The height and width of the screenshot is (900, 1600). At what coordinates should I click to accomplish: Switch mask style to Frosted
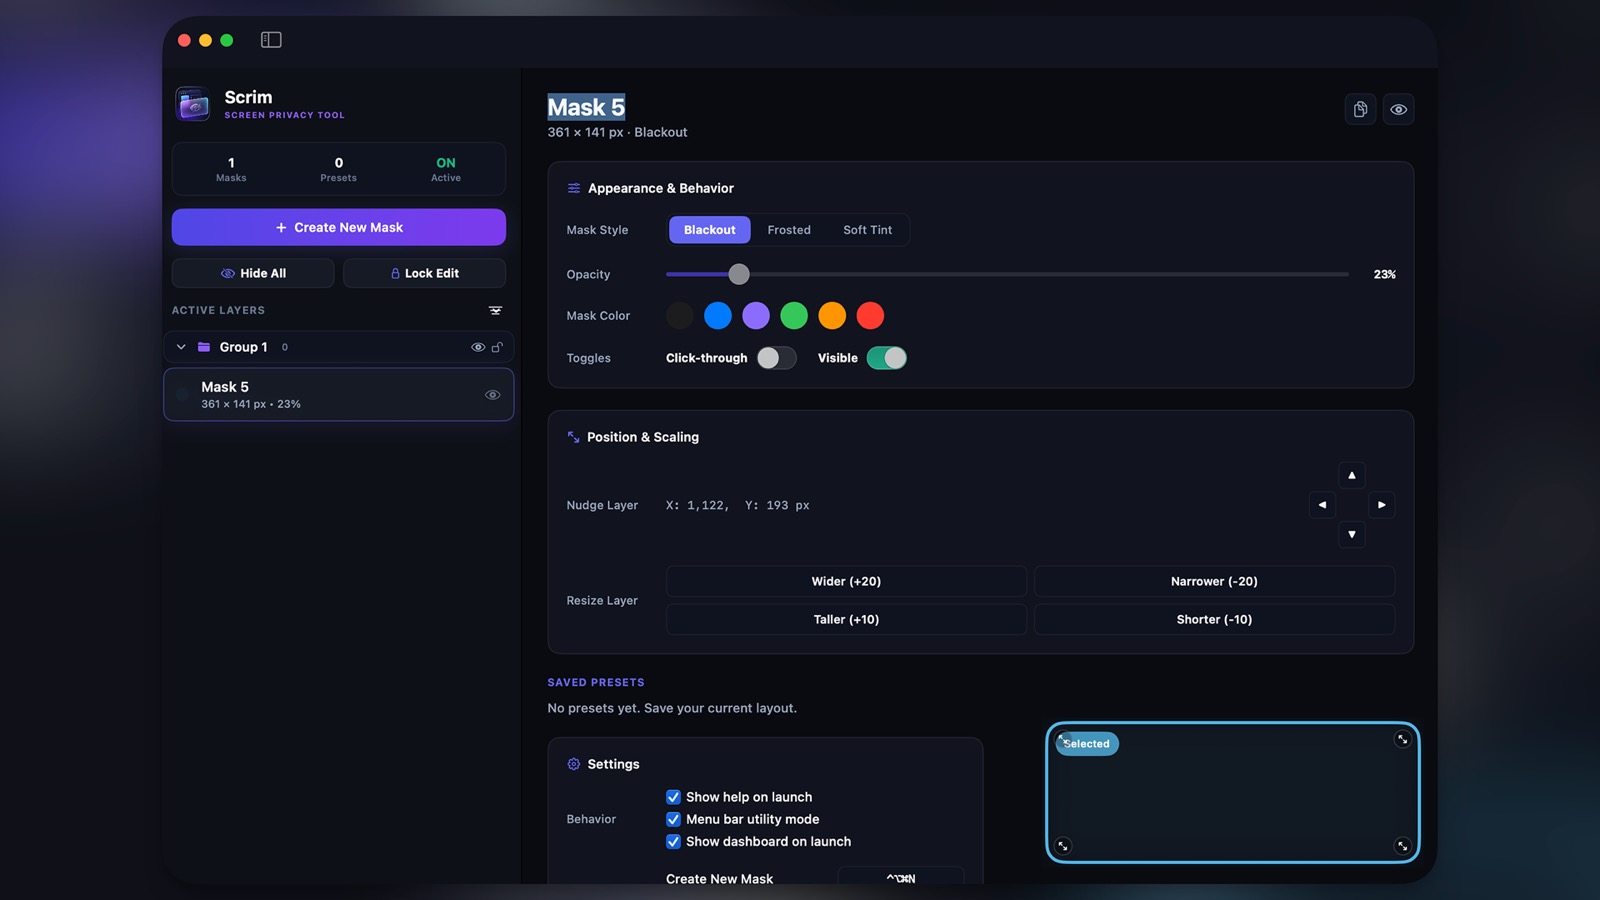(789, 230)
